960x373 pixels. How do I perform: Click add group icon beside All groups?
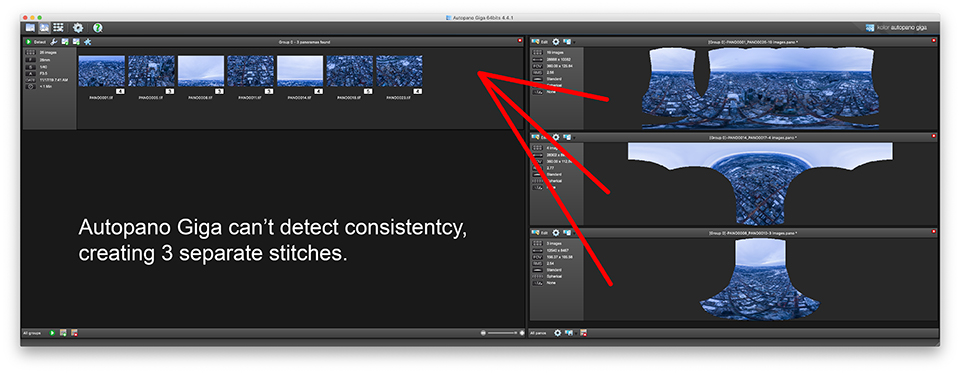tap(63, 333)
